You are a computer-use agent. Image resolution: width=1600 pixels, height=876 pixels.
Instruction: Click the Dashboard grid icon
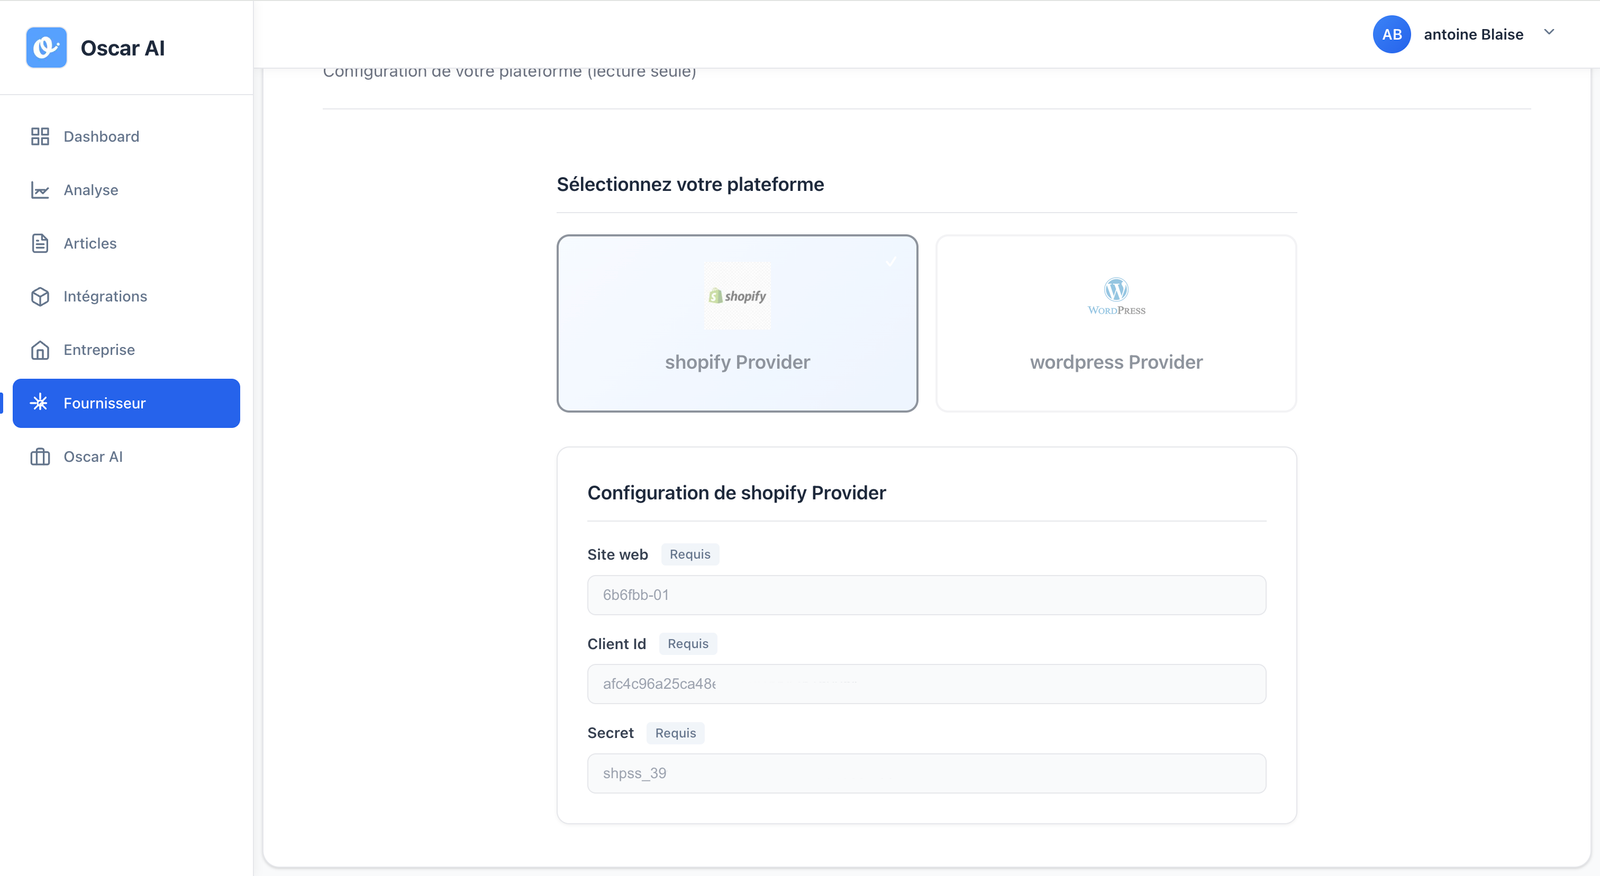click(x=40, y=137)
